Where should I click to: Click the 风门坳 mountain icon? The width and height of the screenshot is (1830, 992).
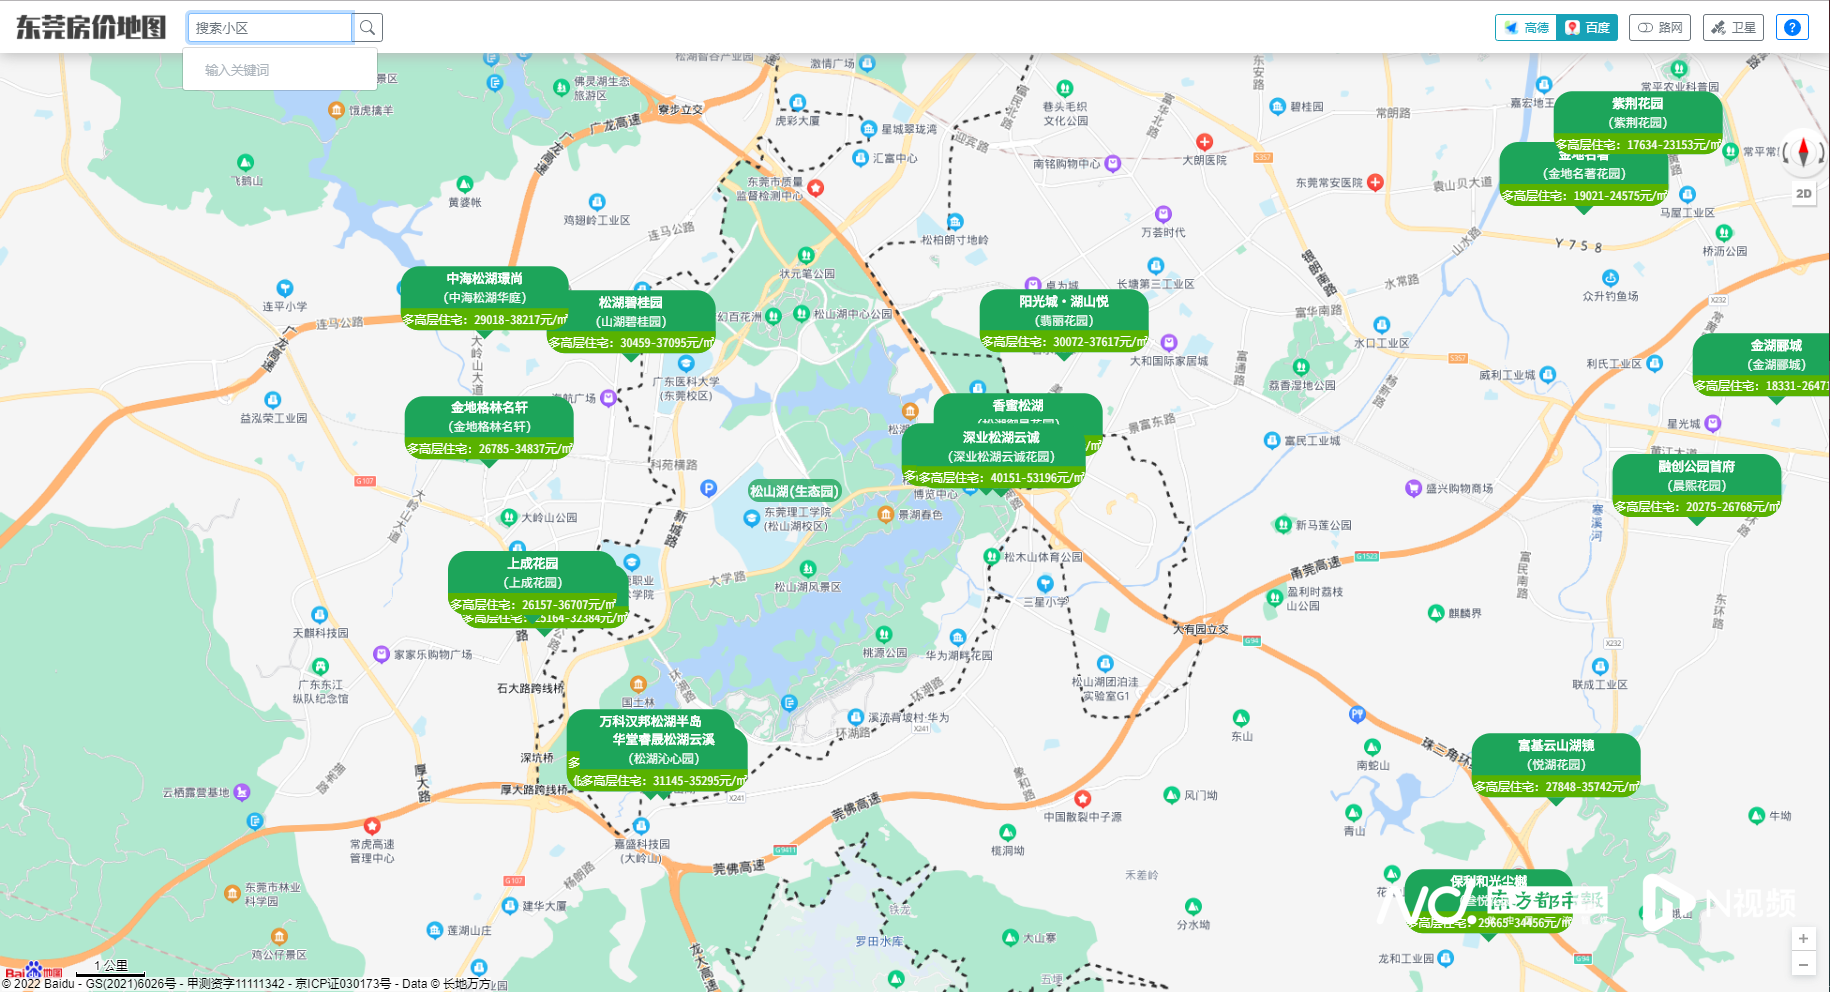click(x=1172, y=794)
